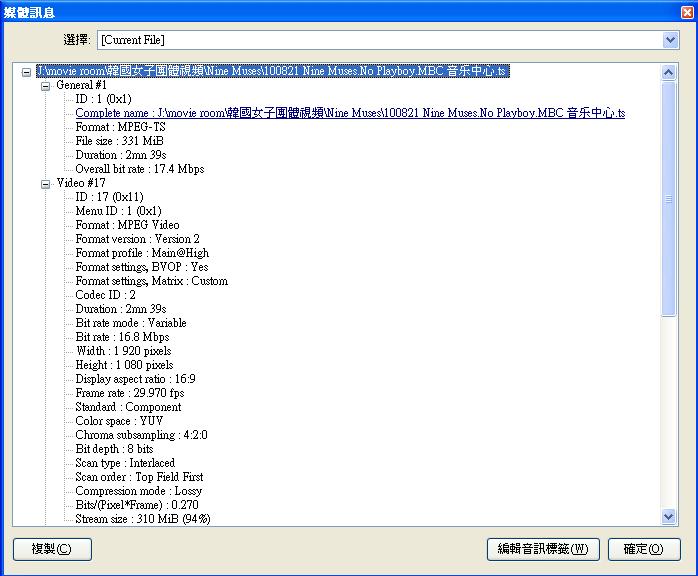Image resolution: width=698 pixels, height=576 pixels.
Task: Select the 'Format : MPEG-TS' row
Action: click(120, 127)
